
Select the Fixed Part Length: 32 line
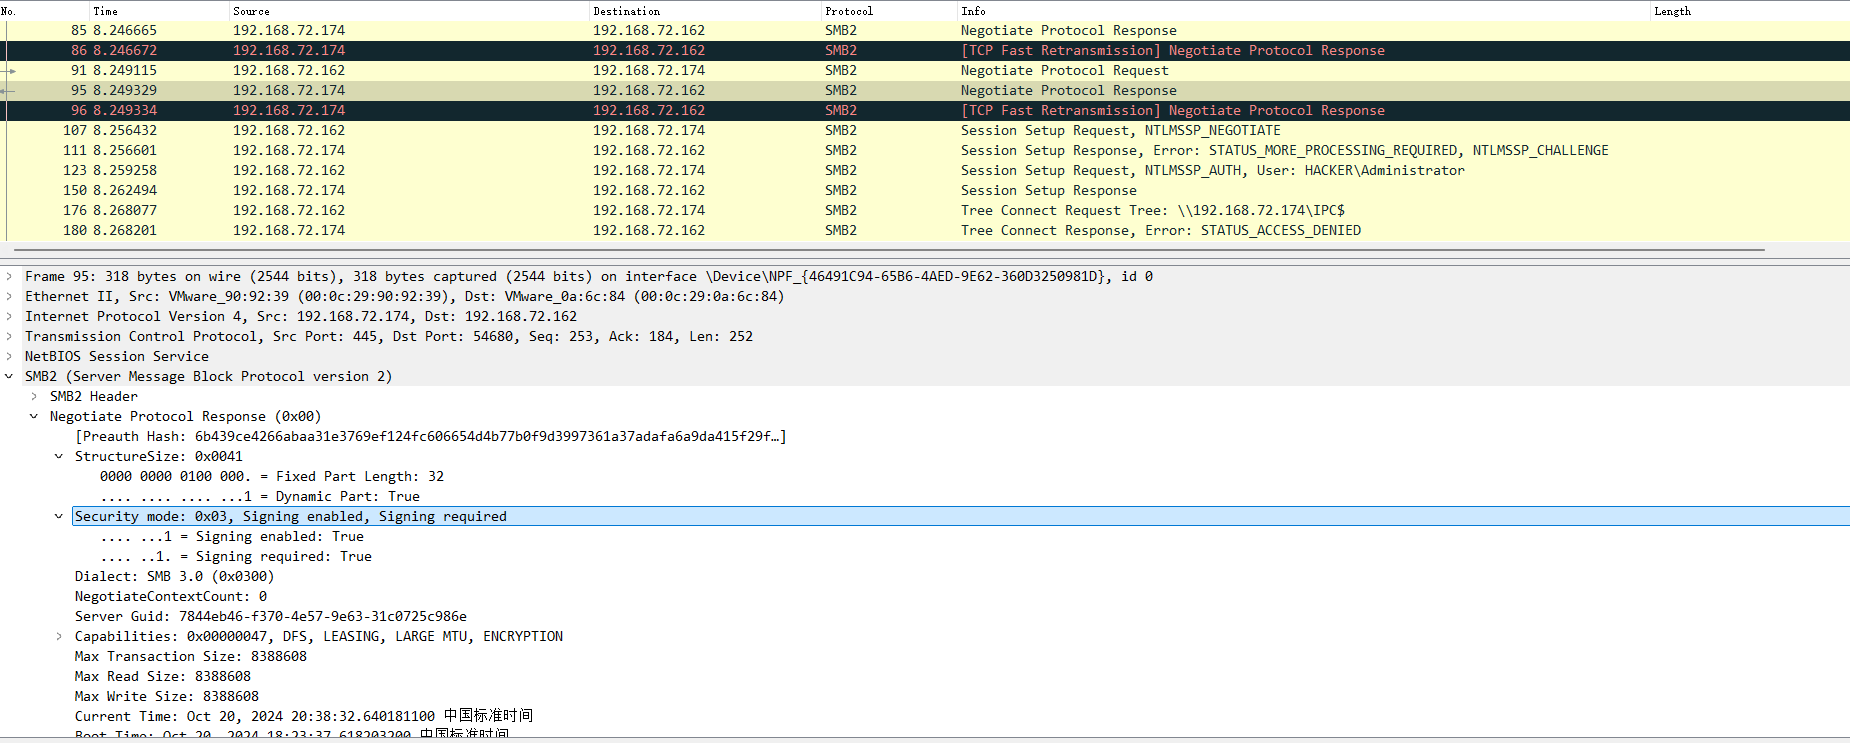tap(272, 477)
